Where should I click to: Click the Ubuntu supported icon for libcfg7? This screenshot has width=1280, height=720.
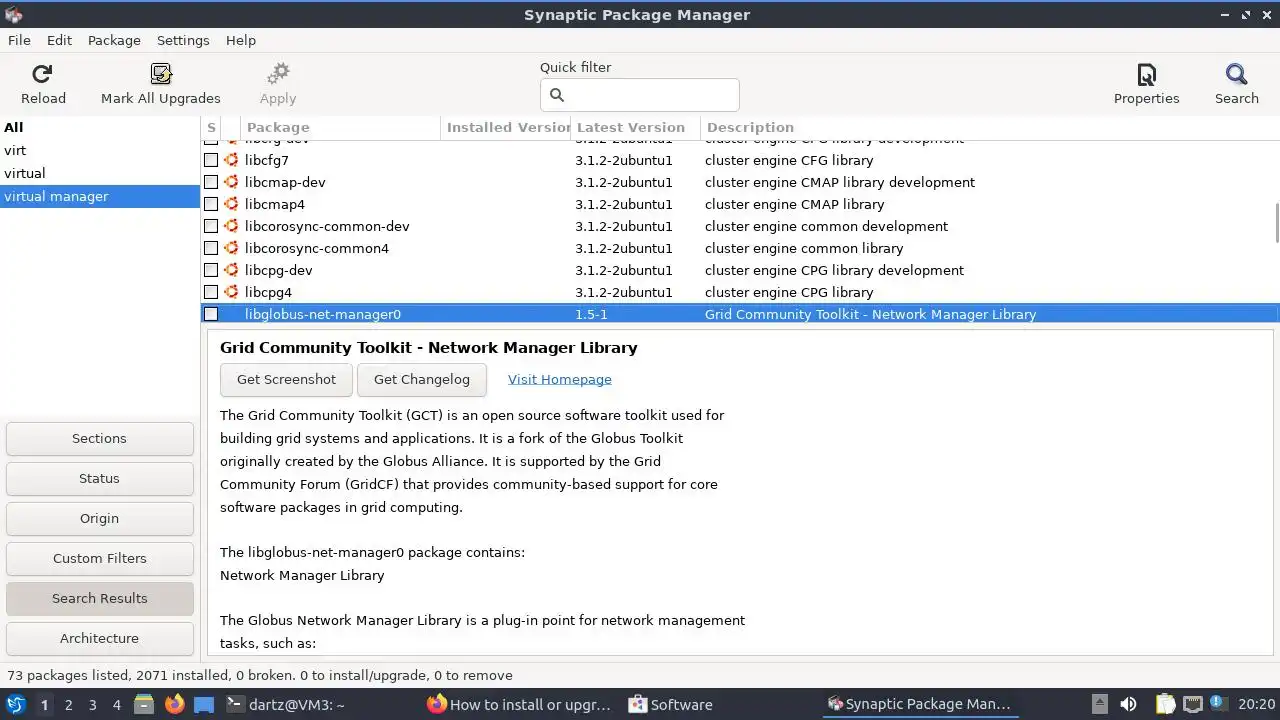coord(231,160)
